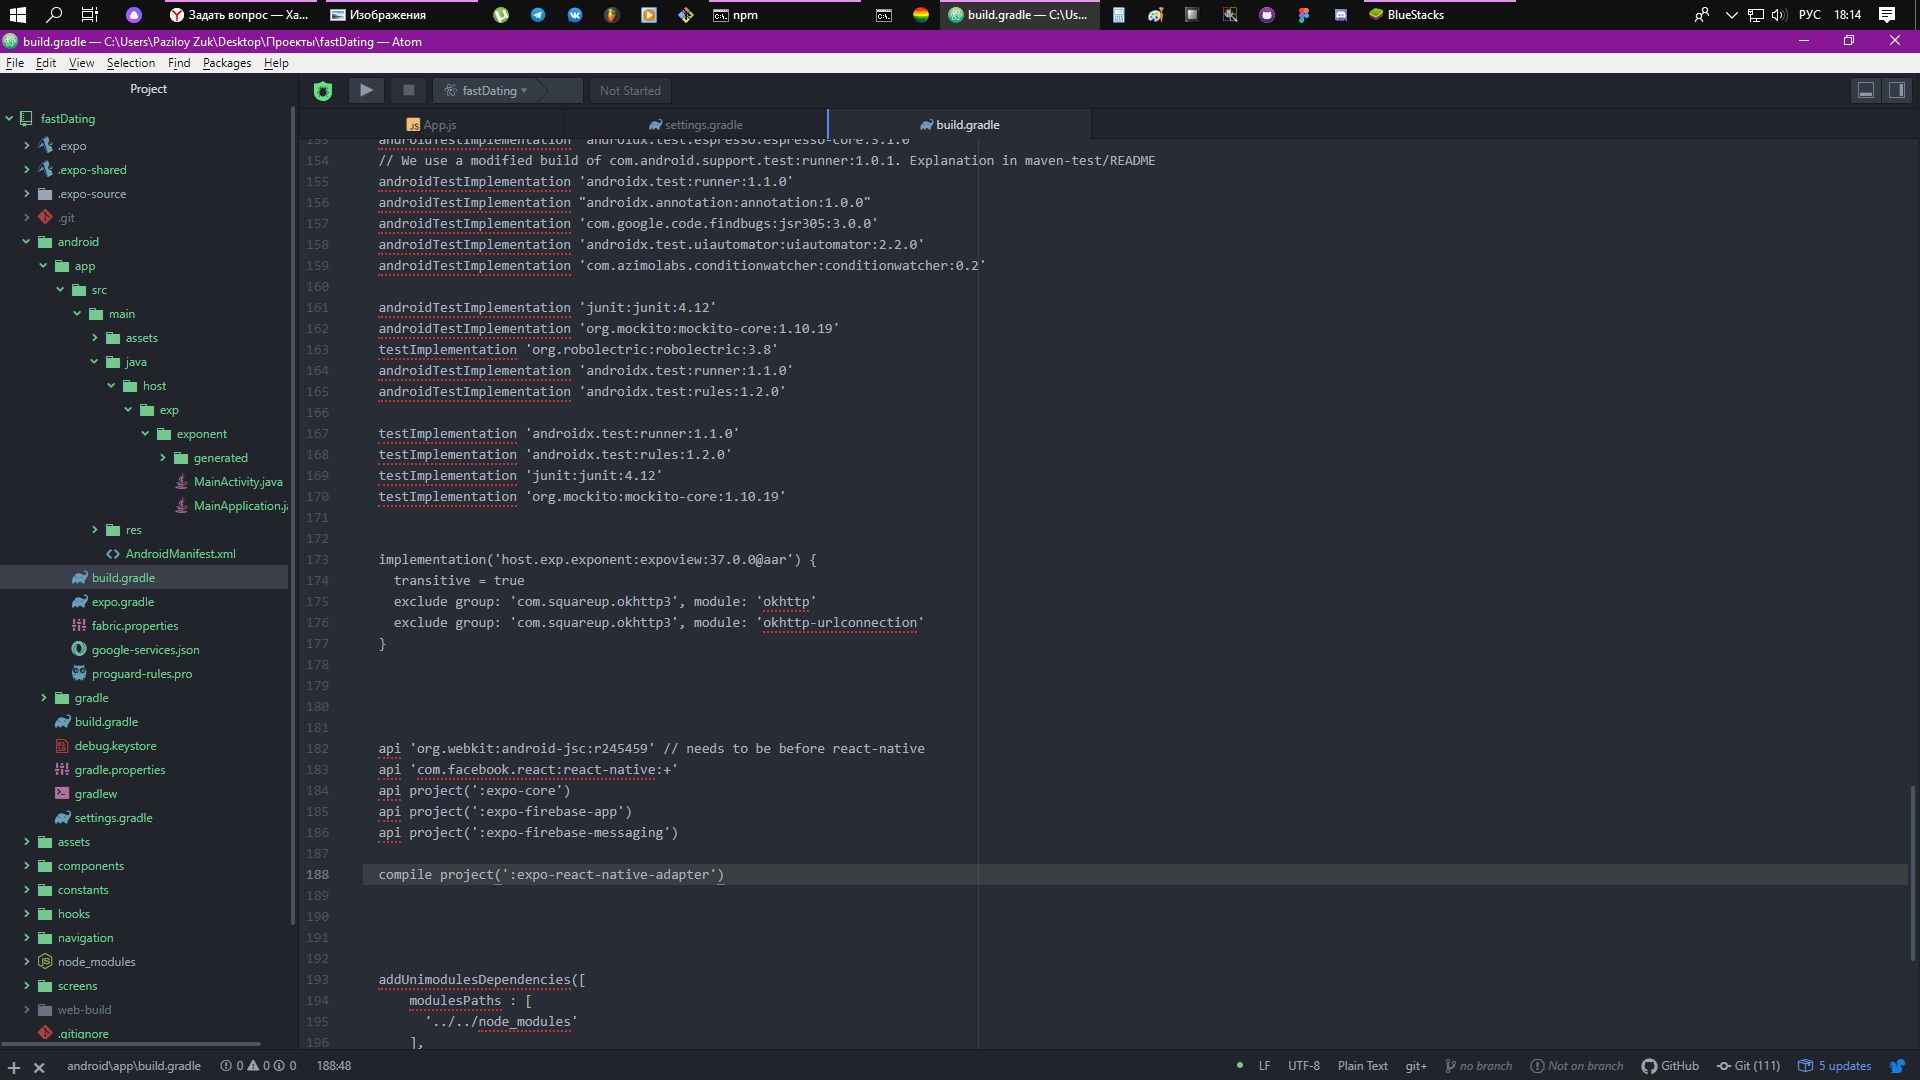
Task: Click the vertical editor scrollbar
Action: click(x=1913, y=872)
